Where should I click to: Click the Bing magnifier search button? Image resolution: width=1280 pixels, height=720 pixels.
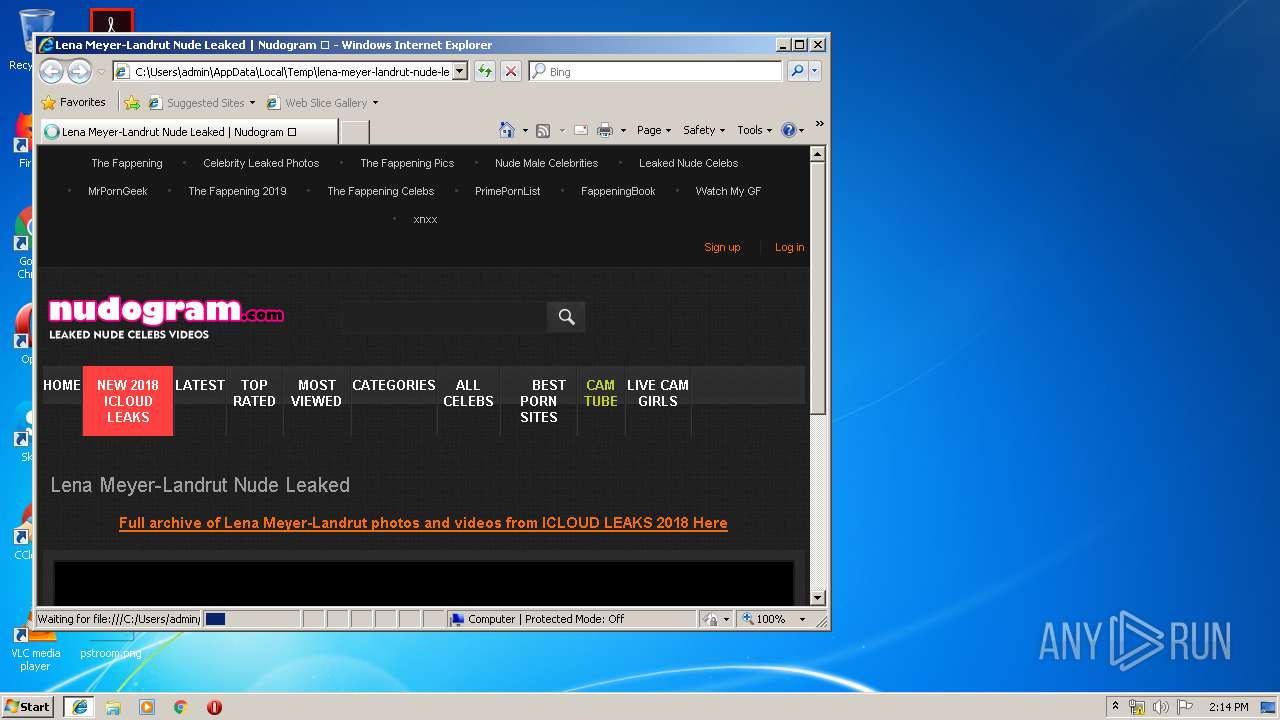pyautogui.click(x=797, y=72)
